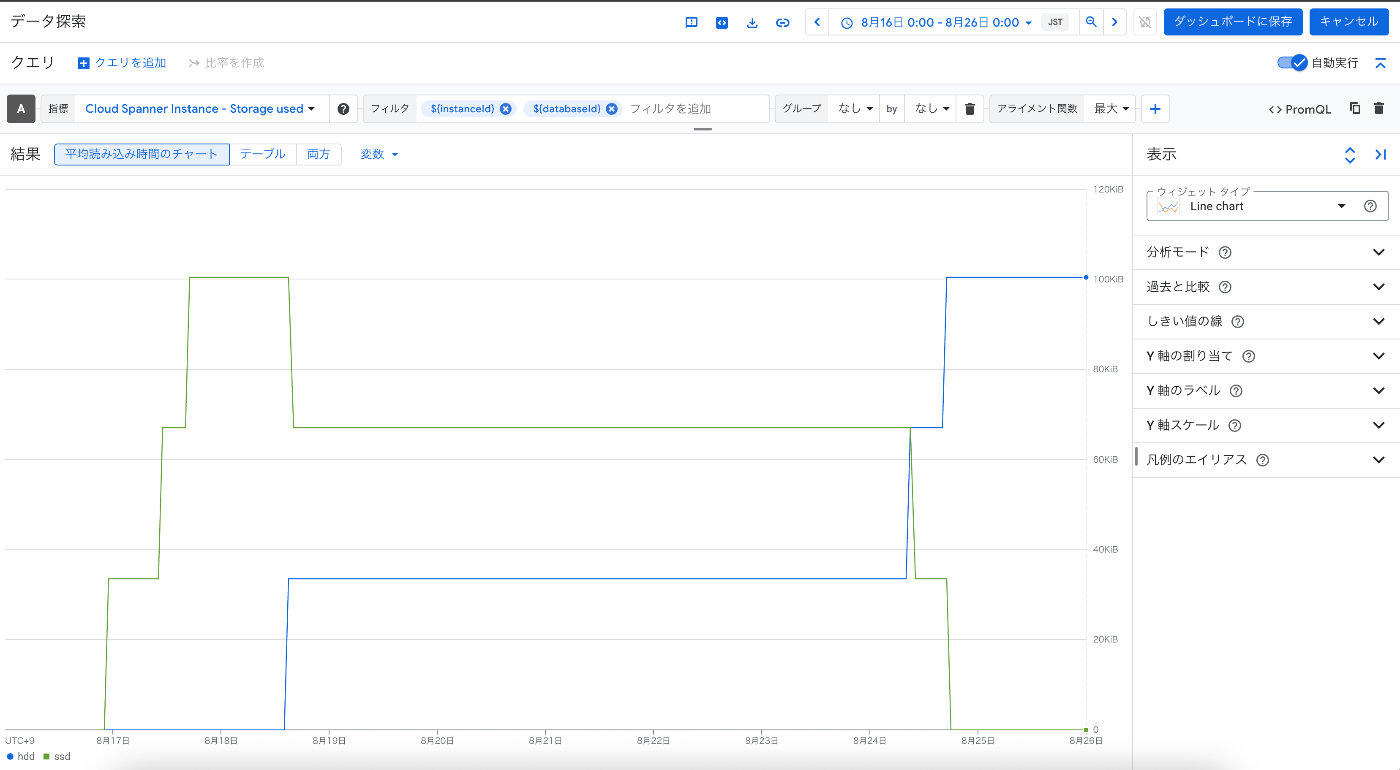
Task: Select the 平均読み込み時間のチャート tab
Action: [x=142, y=154]
